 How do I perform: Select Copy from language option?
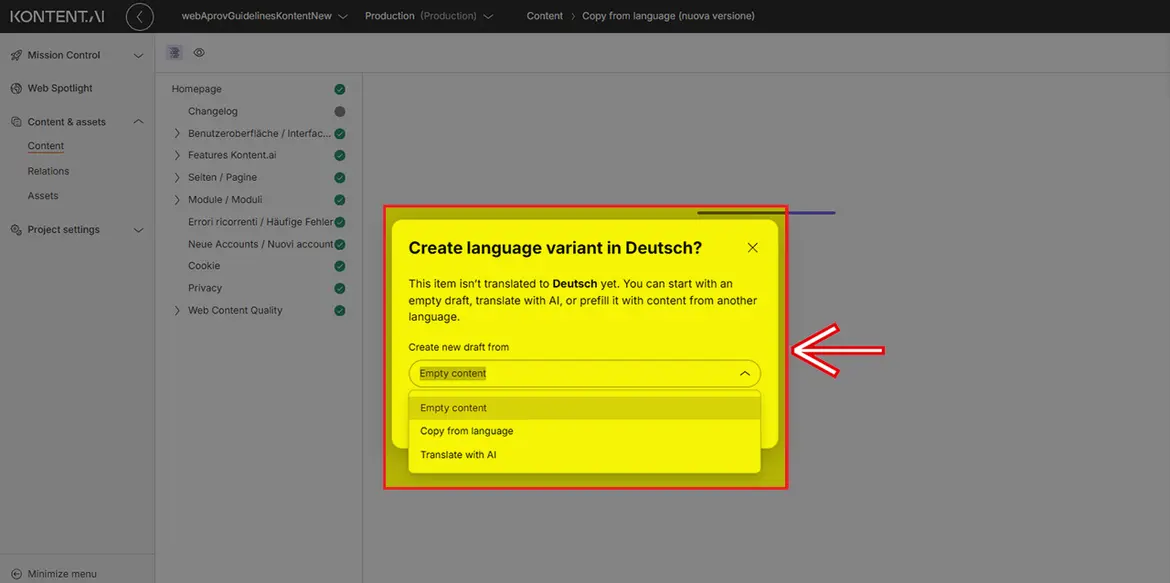466,431
